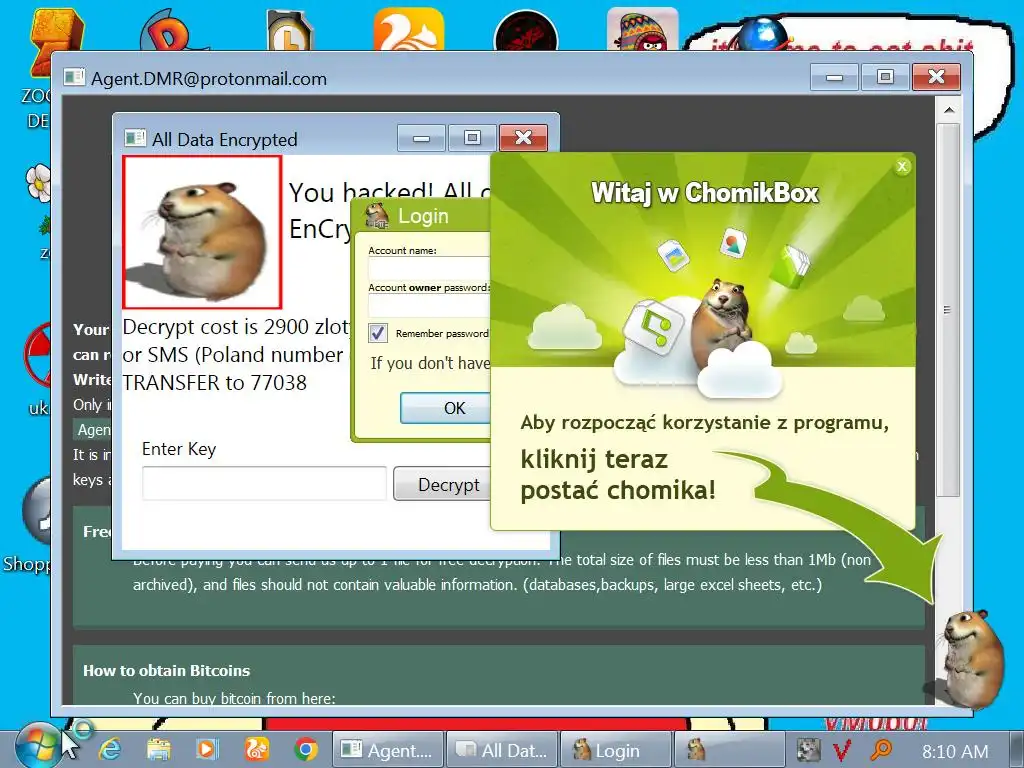Open the globe desktop shortcut at top
Viewport: 1024px width, 768px height.
[x=761, y=34]
